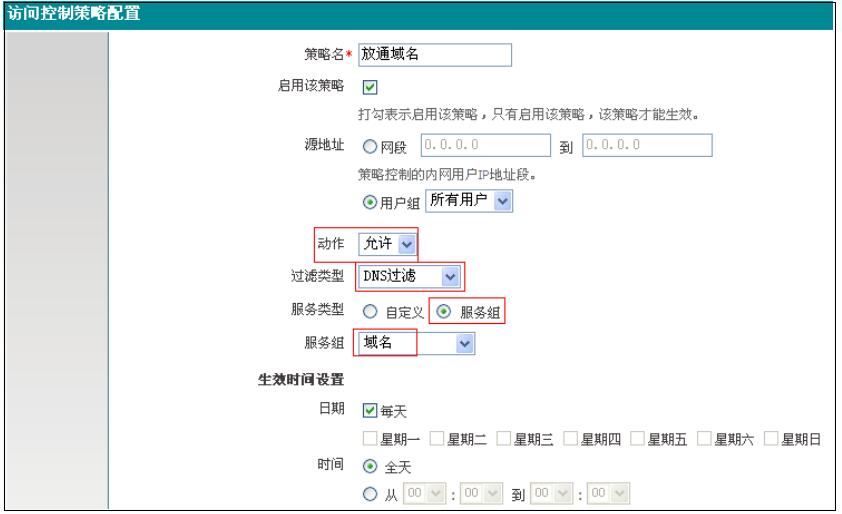Click the source end IP address field
Image resolution: width=842 pixels, height=514 pixels.
(x=646, y=146)
